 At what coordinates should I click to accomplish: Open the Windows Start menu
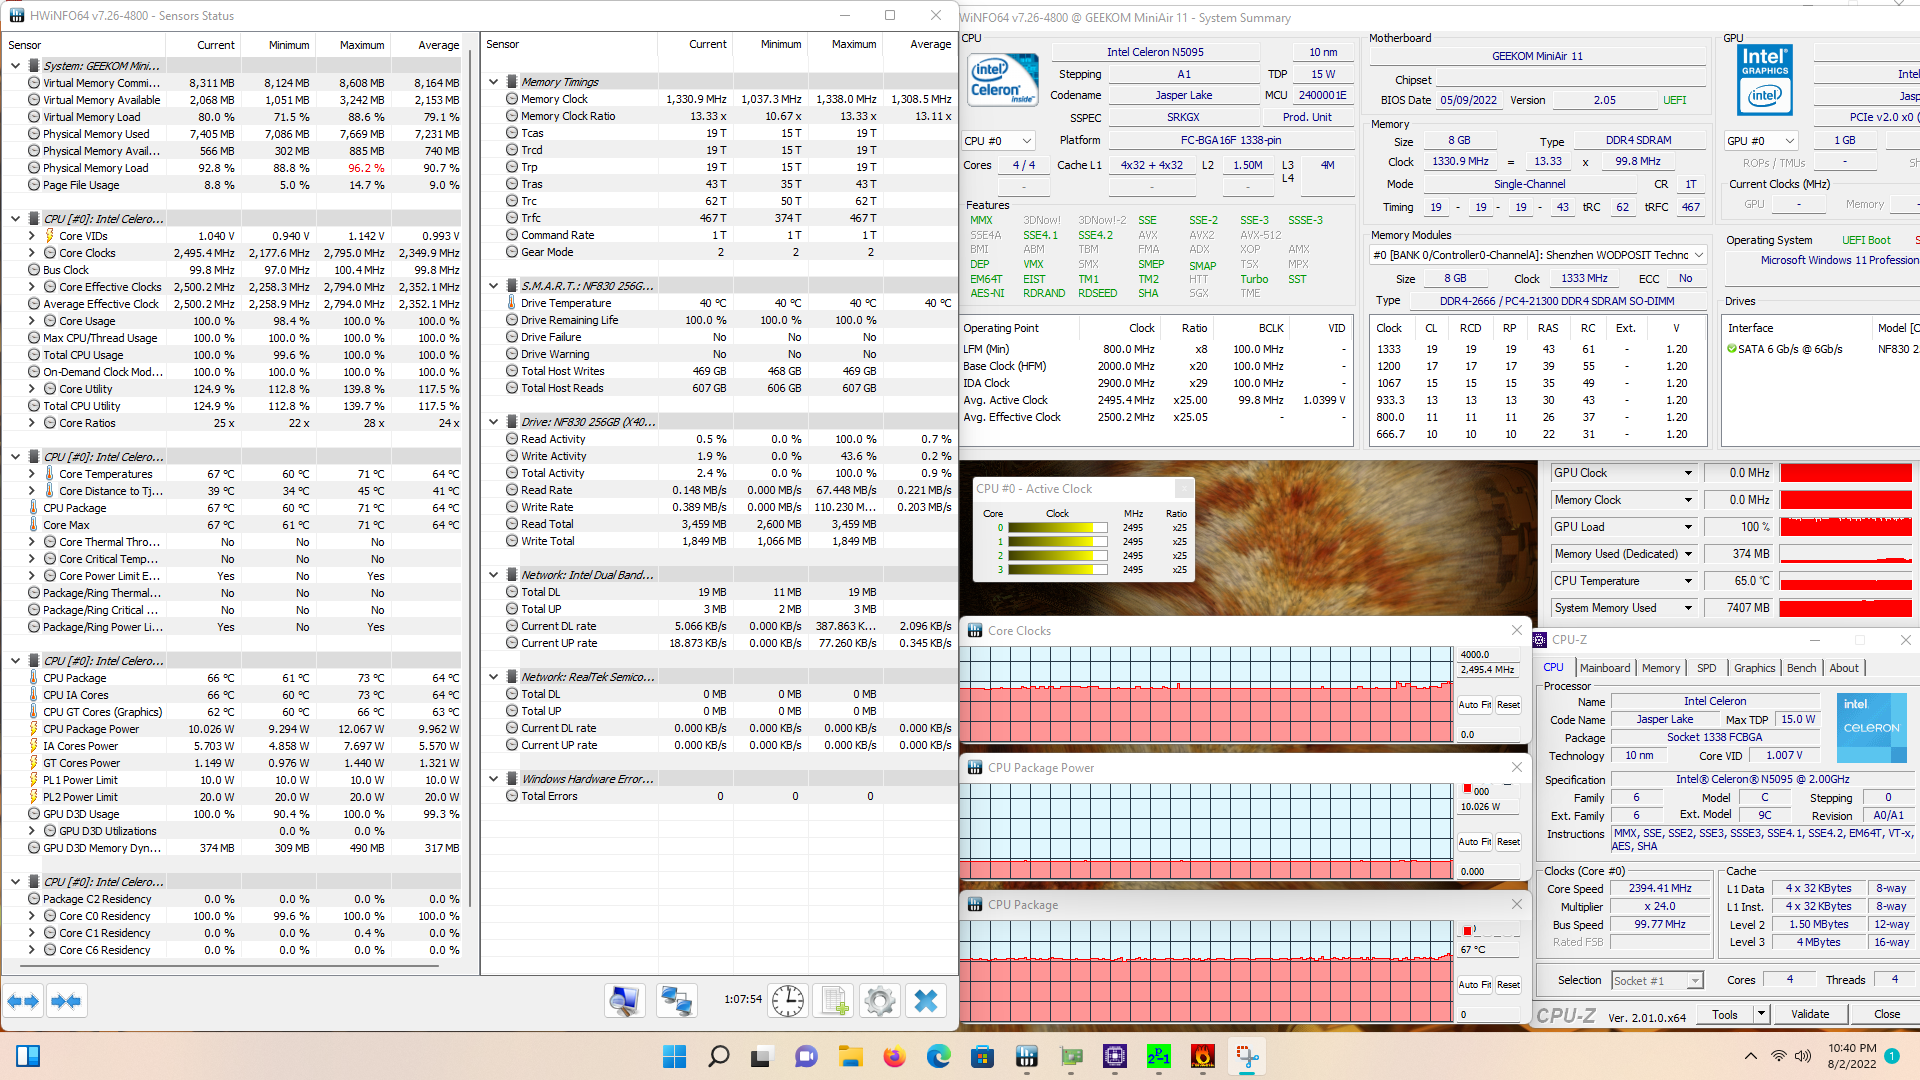[675, 1056]
